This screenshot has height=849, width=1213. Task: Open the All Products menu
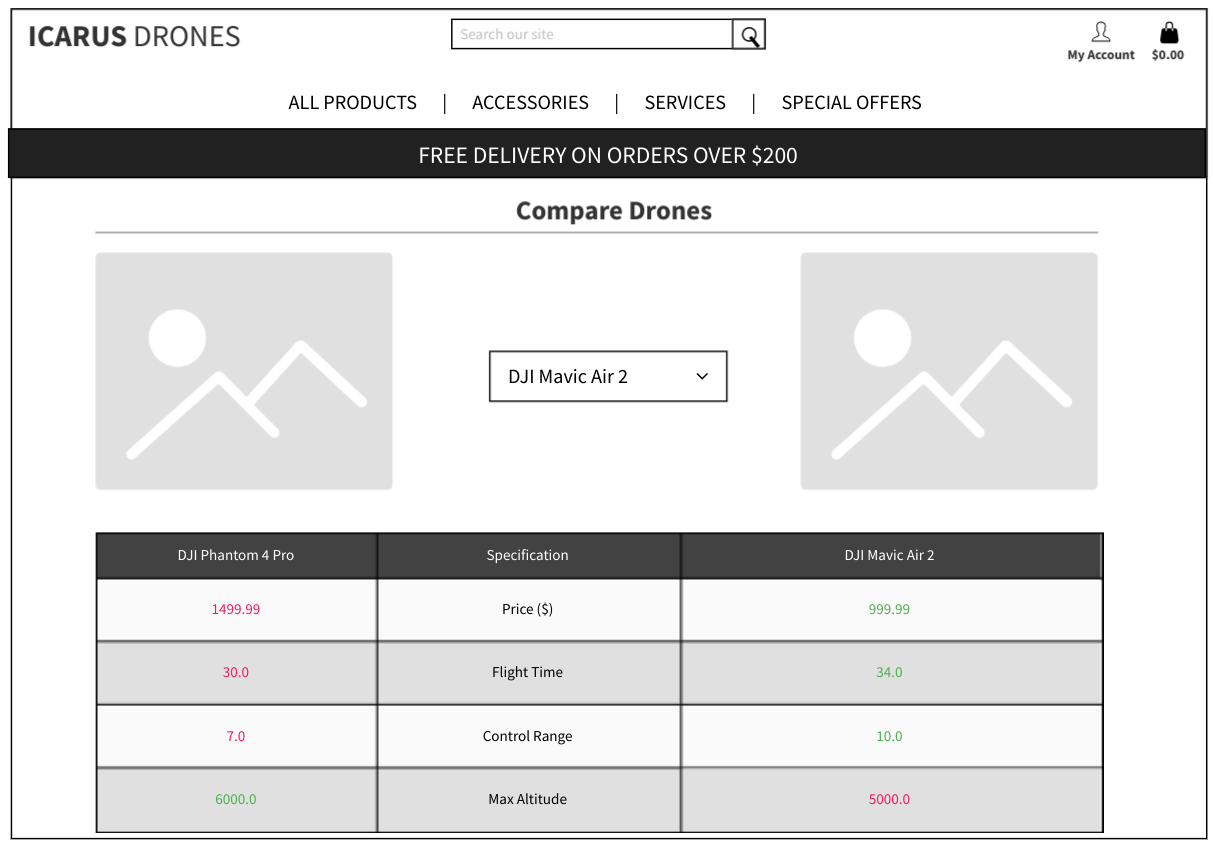[x=352, y=103]
